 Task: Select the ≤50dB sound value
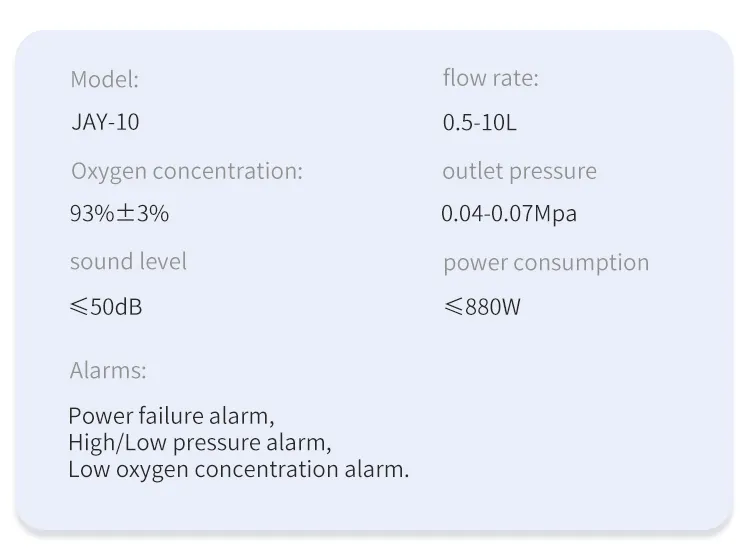click(106, 306)
